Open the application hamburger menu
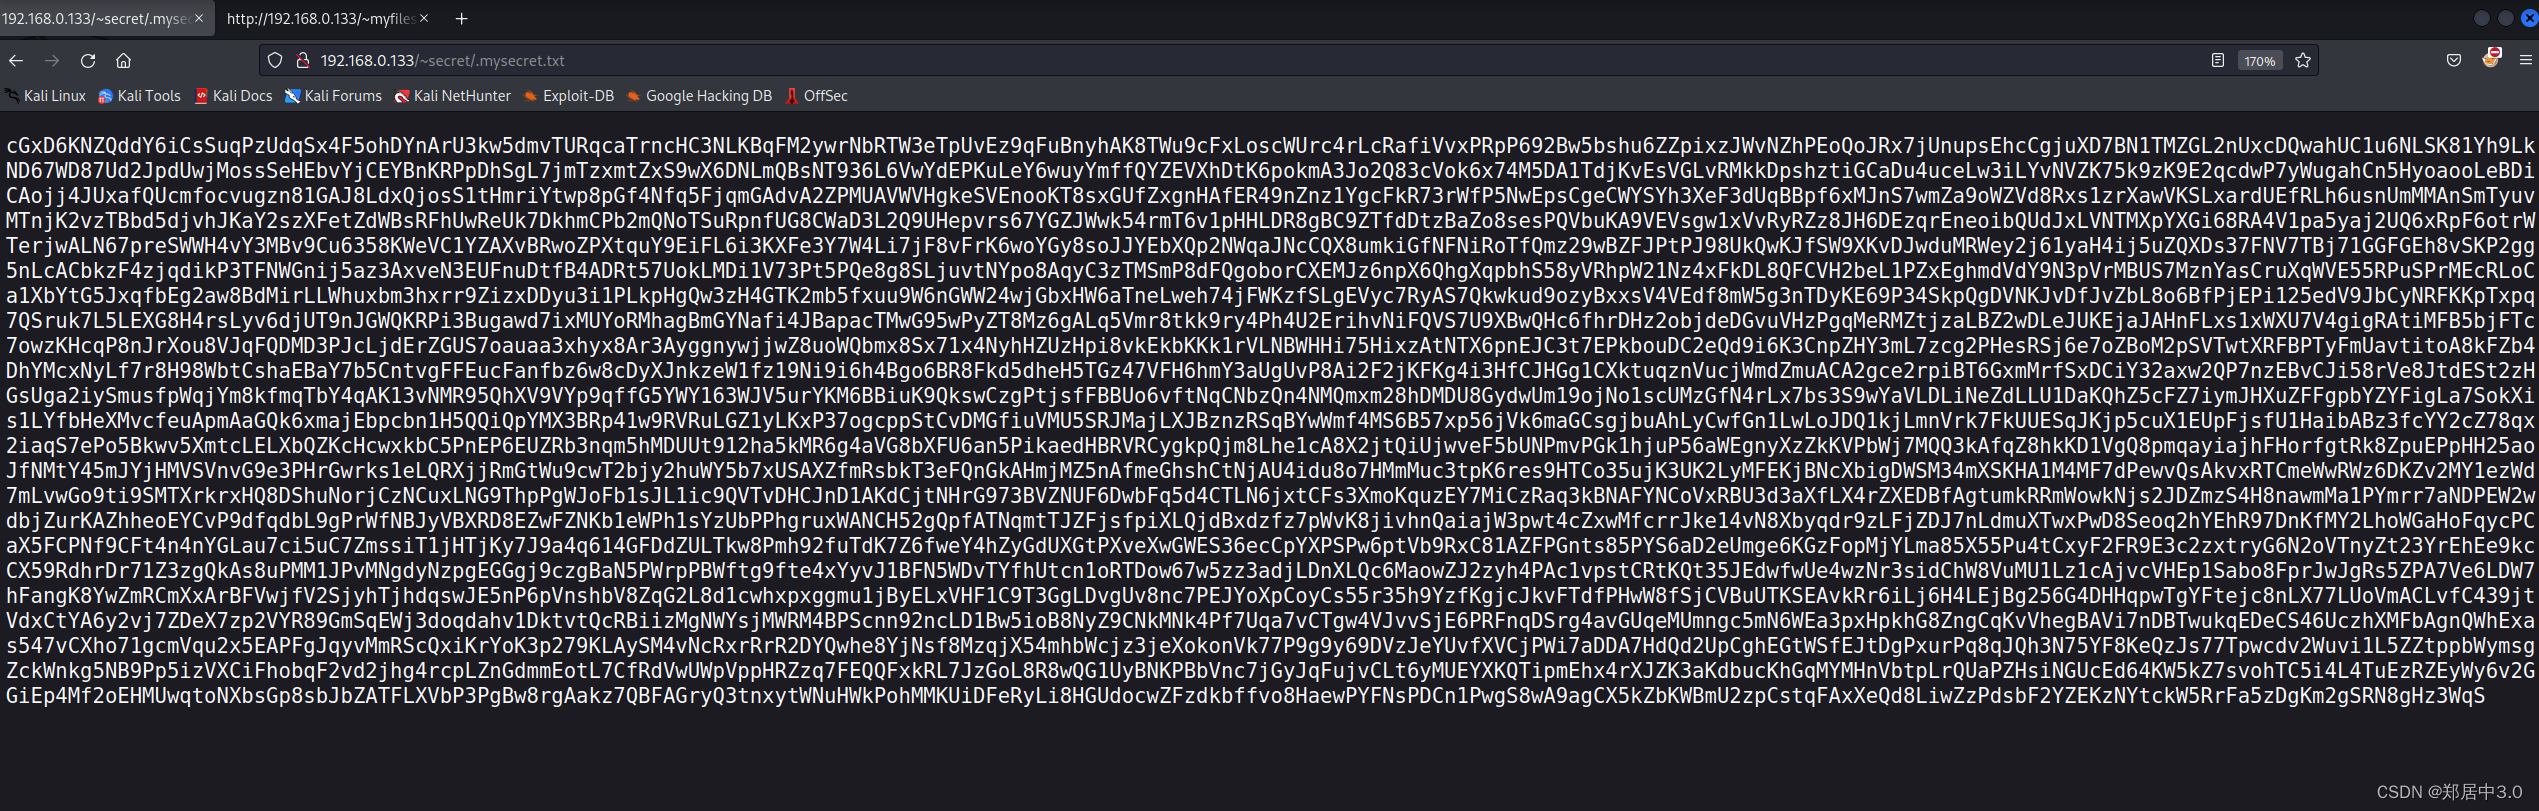 [2525, 61]
